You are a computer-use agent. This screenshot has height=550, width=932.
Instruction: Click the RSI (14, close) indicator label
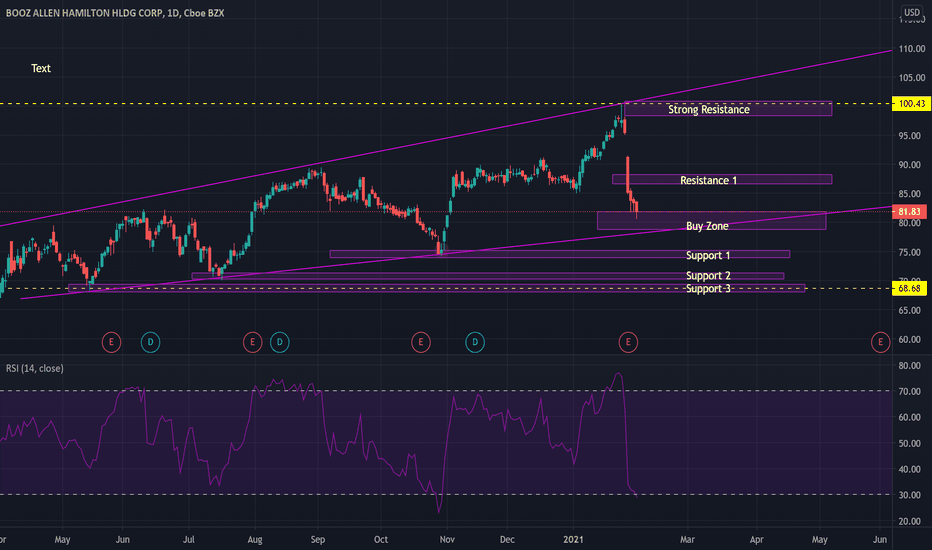(x=34, y=369)
